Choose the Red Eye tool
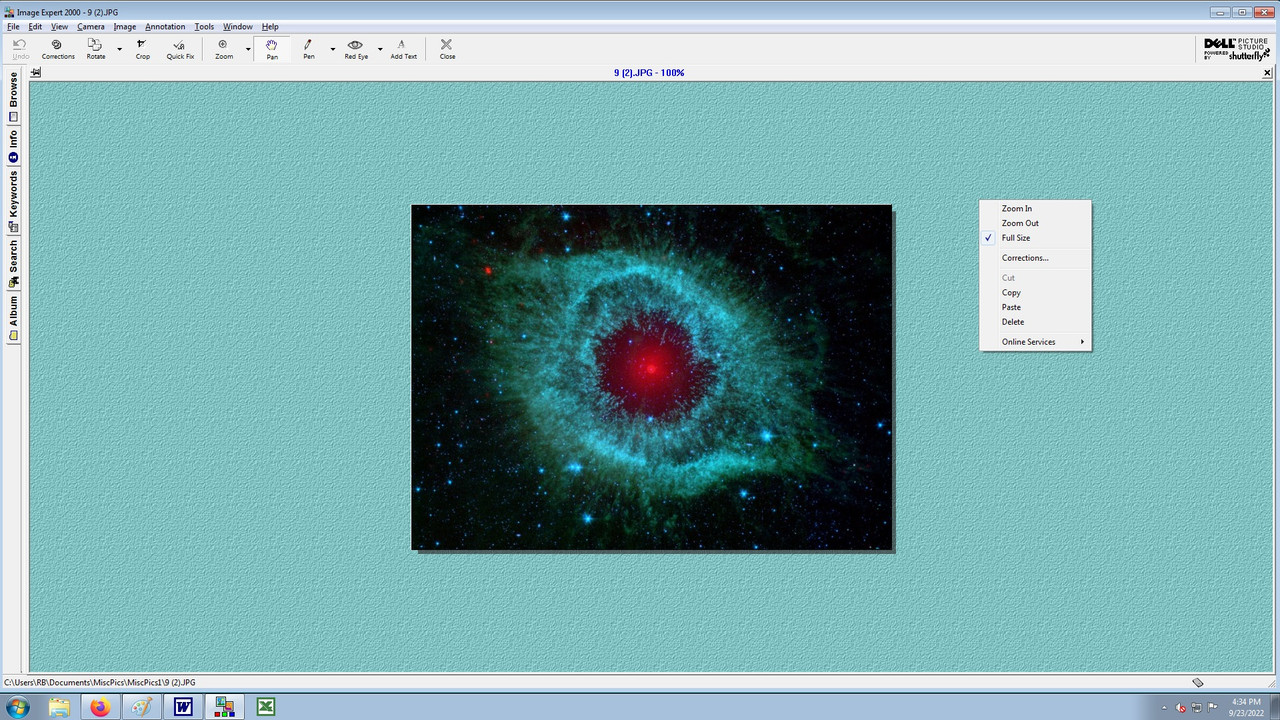 [x=356, y=49]
